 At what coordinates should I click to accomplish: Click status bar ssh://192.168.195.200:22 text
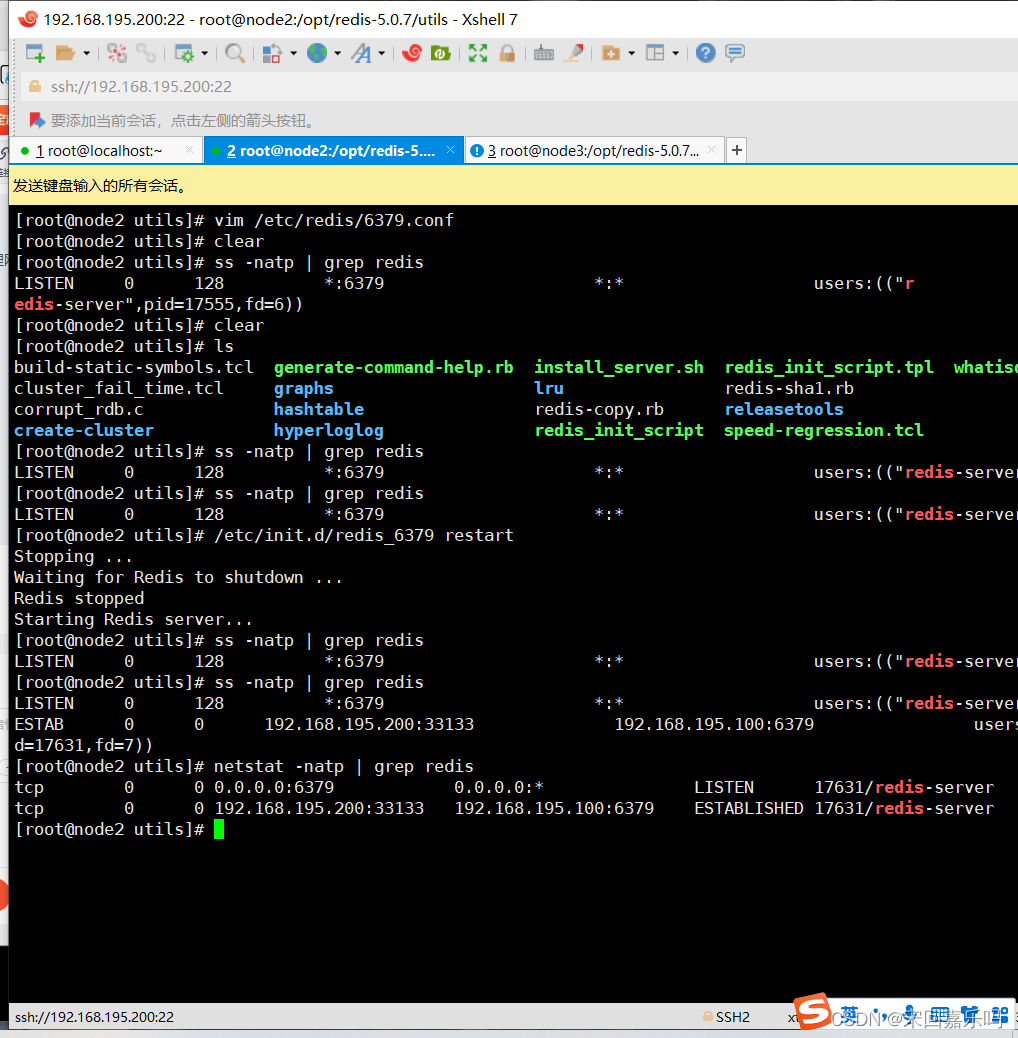coord(94,1017)
